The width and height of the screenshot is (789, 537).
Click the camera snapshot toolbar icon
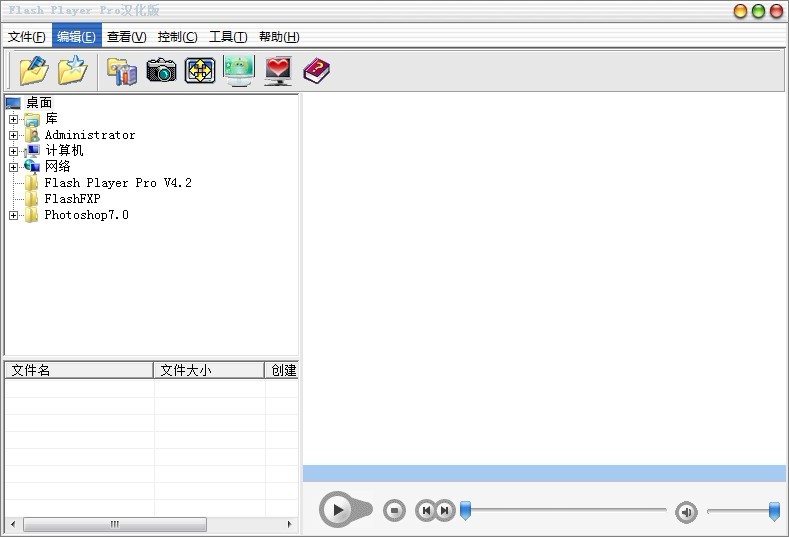coord(161,70)
